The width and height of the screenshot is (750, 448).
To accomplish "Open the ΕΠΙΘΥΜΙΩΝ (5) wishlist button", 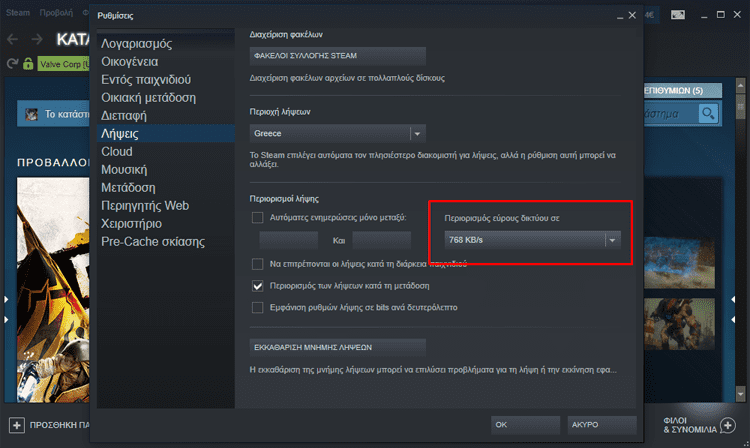I will [x=683, y=91].
